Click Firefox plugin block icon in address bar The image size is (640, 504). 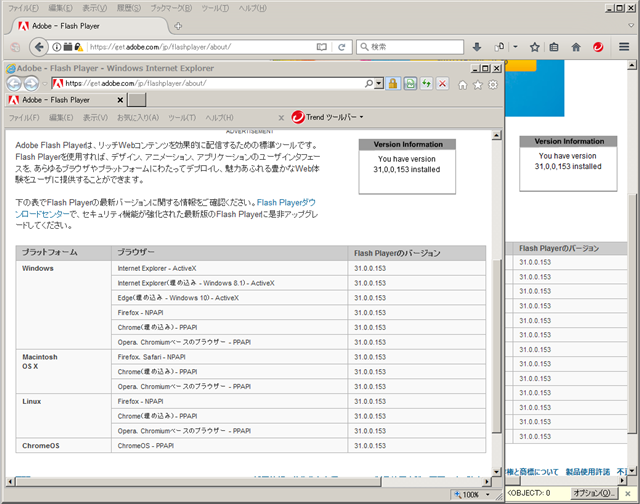[x=68, y=47]
